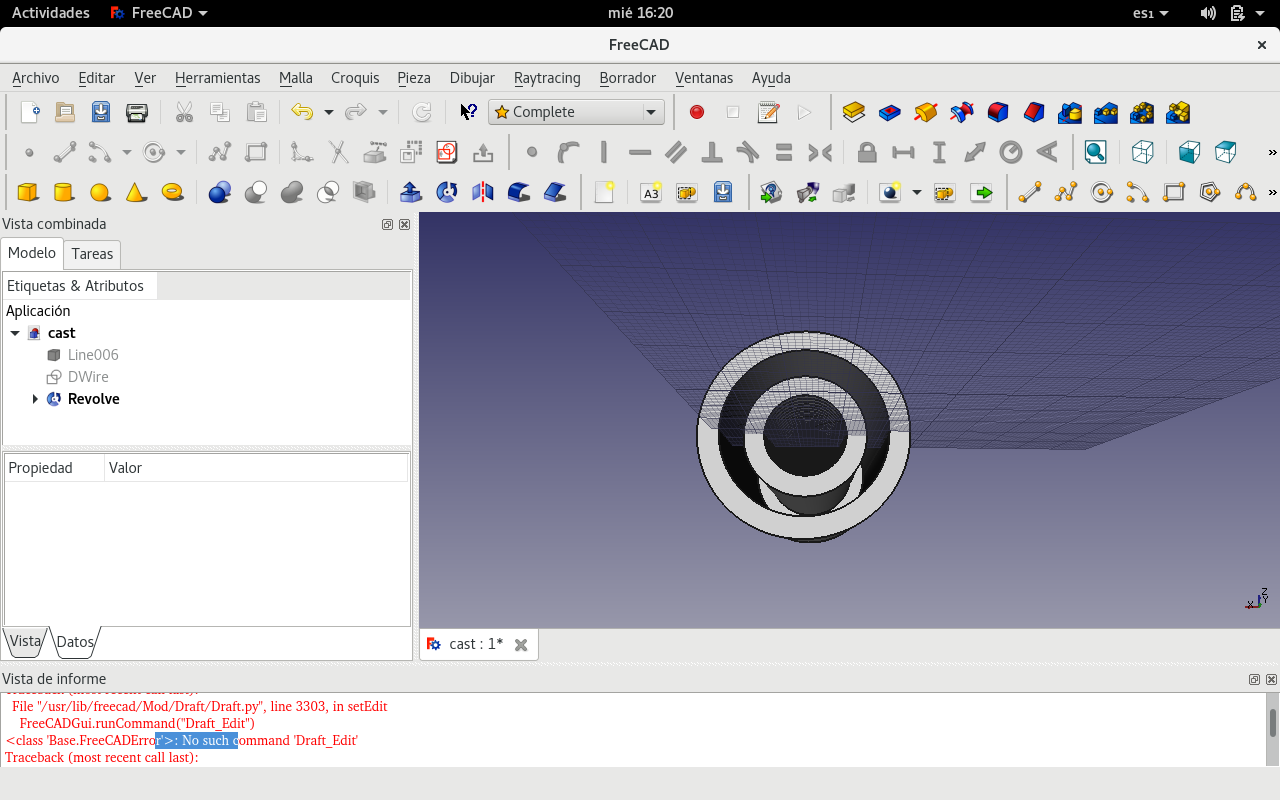This screenshot has height=800, width=1280.
Task: Expand the Revolve tree item
Action: click(35, 399)
